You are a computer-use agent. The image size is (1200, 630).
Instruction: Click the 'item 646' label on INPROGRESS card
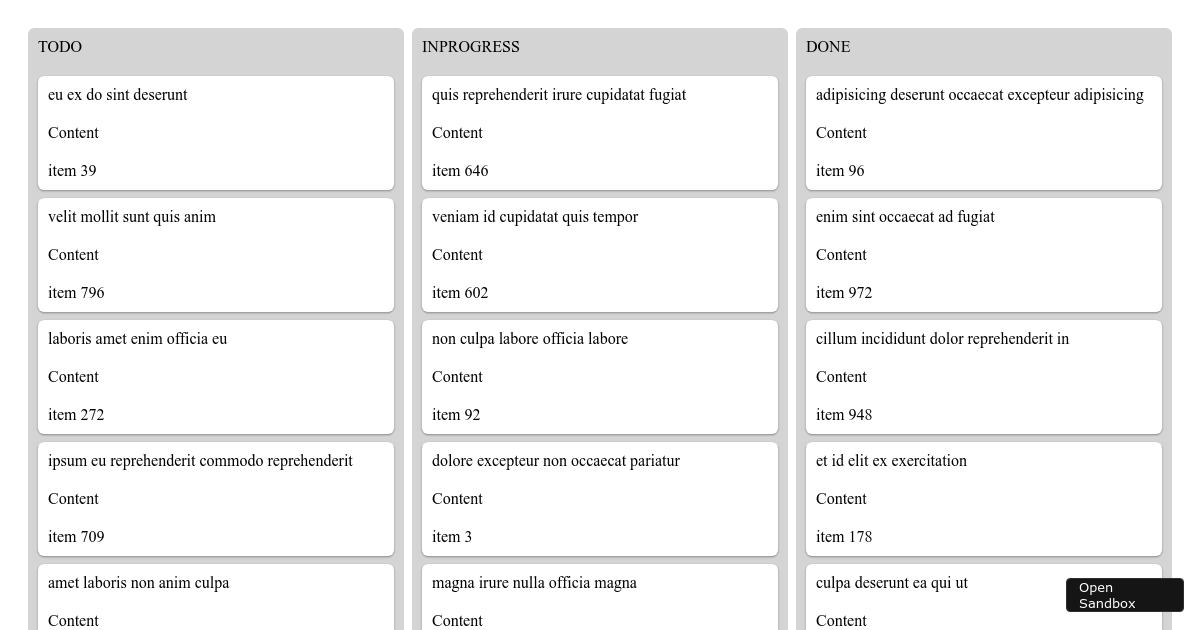(x=460, y=171)
